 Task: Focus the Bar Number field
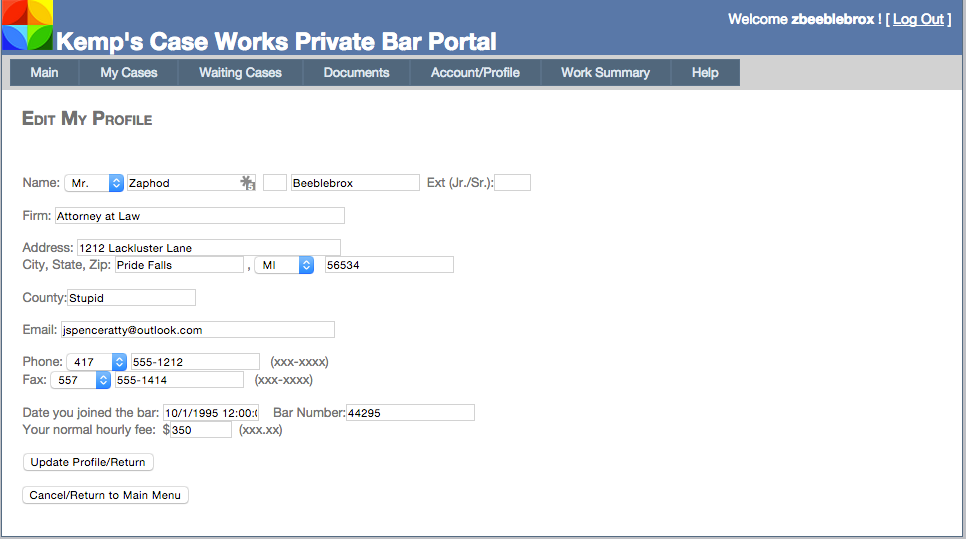pos(410,413)
